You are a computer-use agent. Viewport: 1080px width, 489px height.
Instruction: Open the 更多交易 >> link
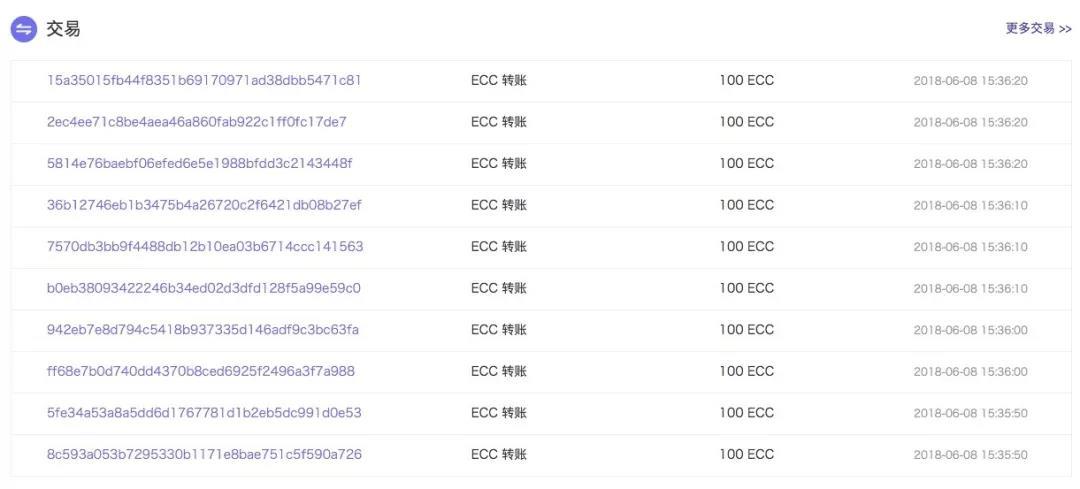point(1038,28)
